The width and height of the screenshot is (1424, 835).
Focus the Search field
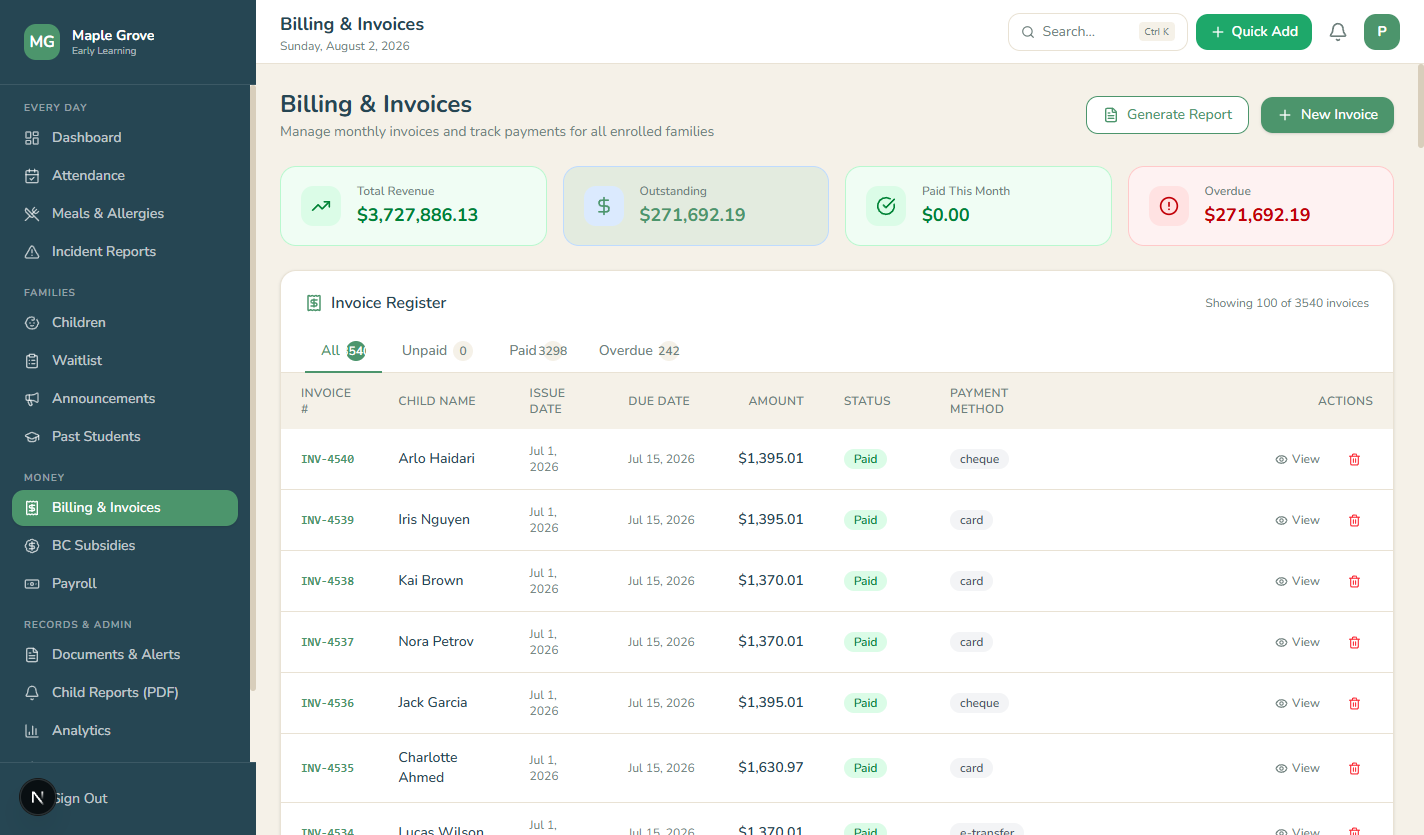point(1097,32)
